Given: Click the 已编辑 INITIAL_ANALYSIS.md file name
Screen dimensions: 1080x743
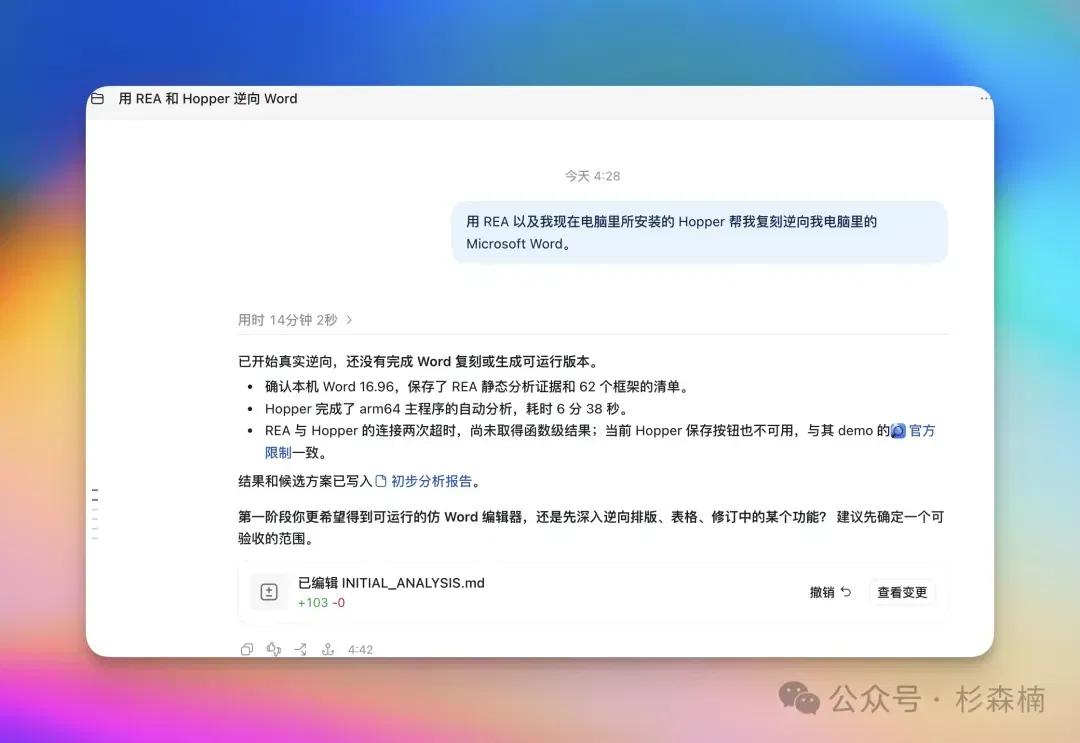Looking at the screenshot, I should [391, 583].
